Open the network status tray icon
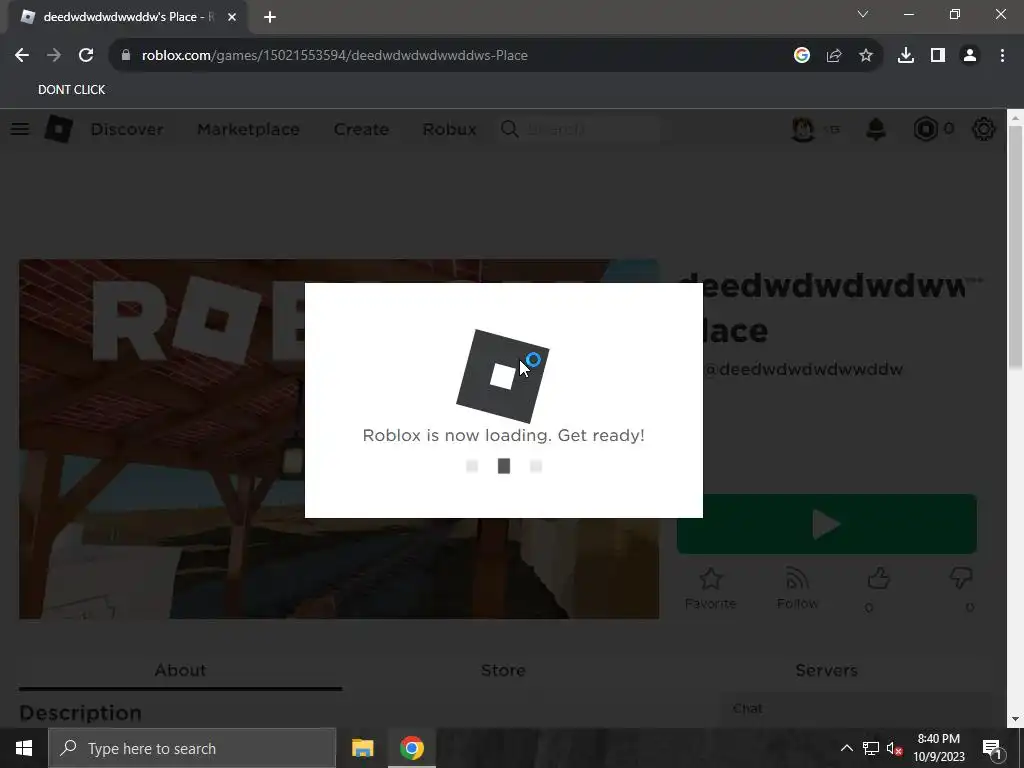 click(871, 748)
